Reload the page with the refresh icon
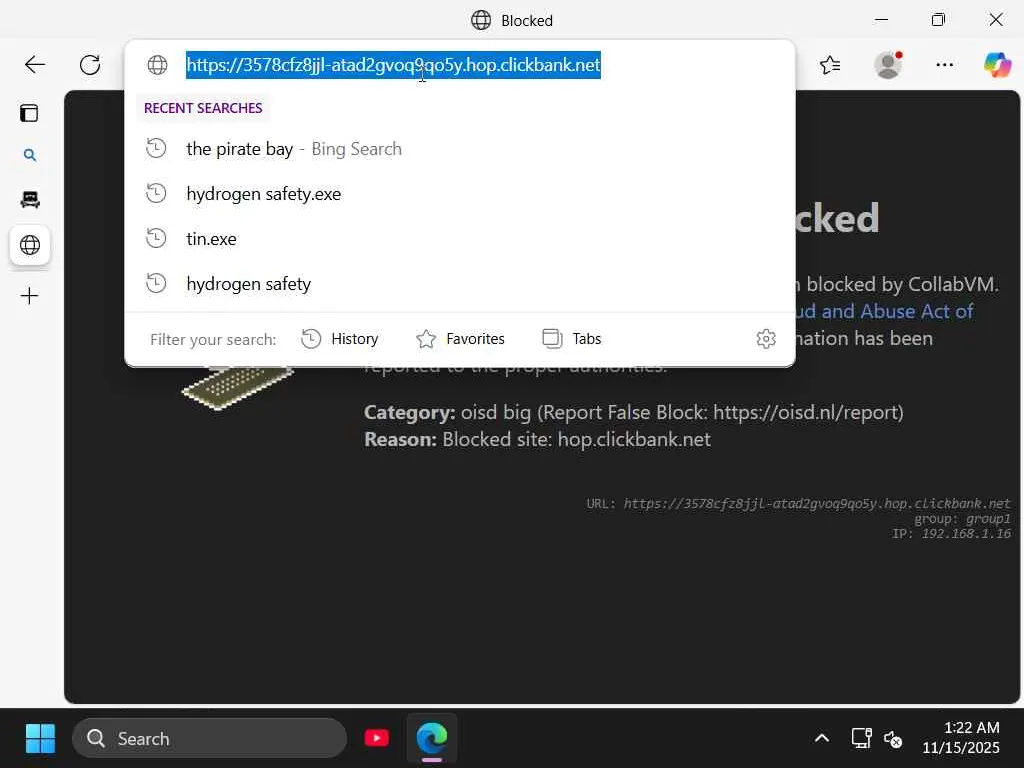 coord(90,65)
